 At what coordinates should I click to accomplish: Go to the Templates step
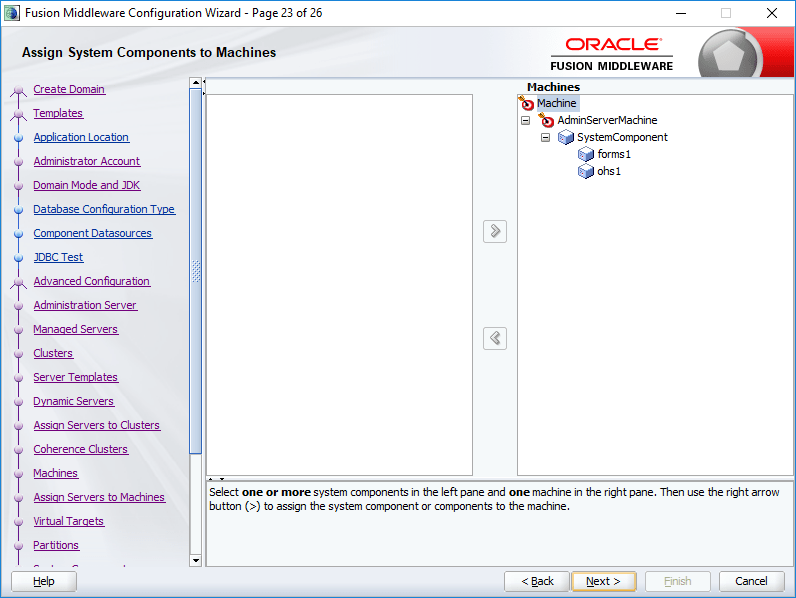point(58,113)
